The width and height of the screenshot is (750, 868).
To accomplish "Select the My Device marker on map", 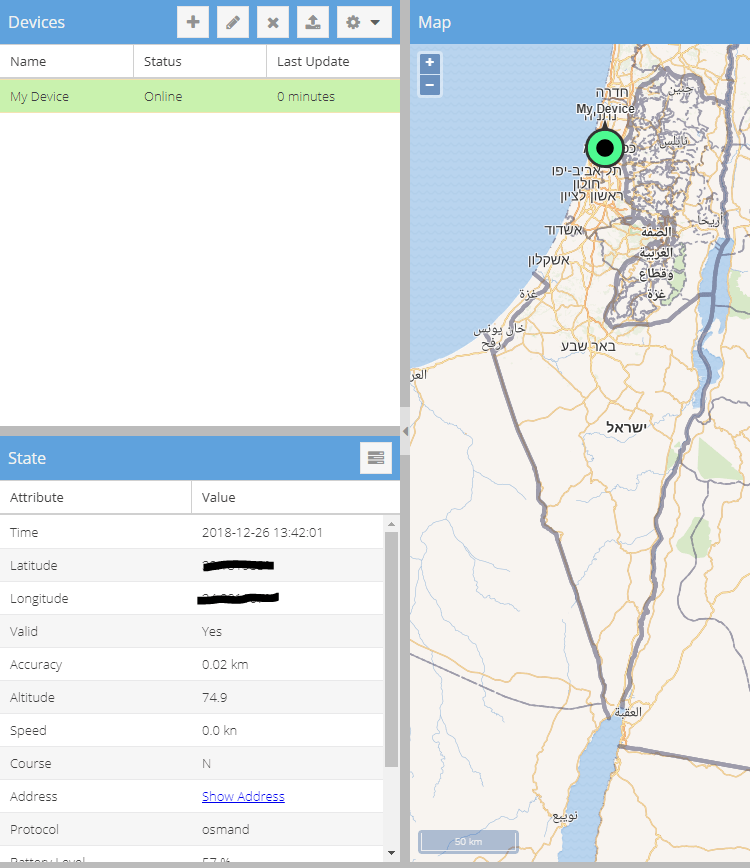I will [605, 148].
